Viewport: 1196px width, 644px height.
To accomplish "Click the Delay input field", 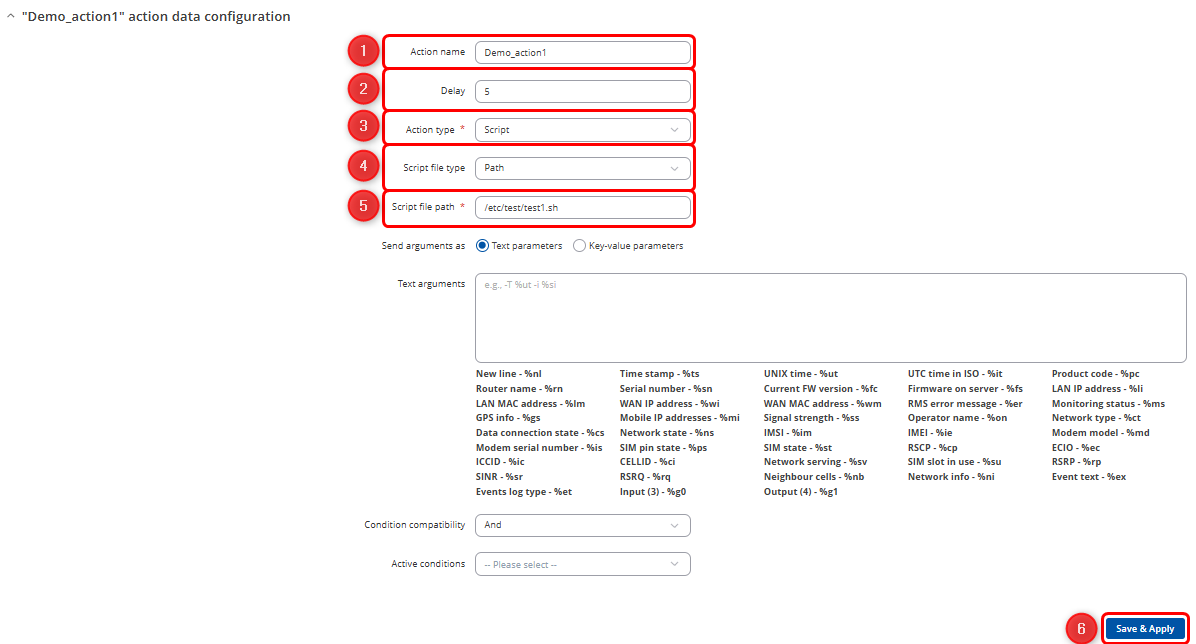I will point(582,91).
